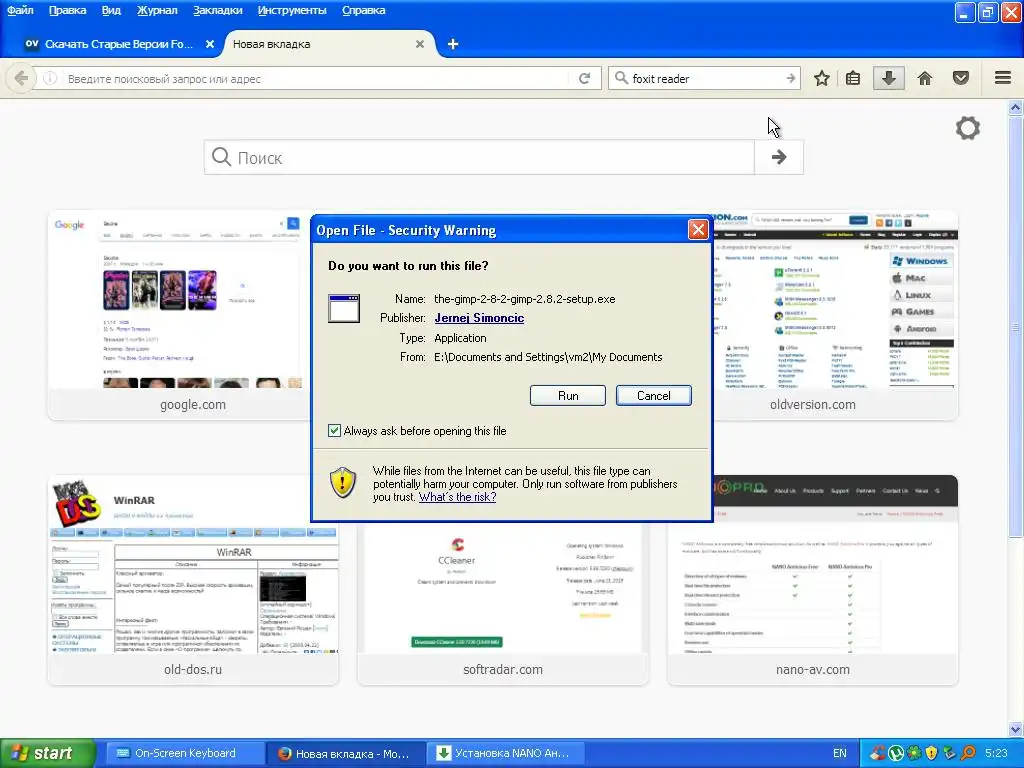Close the Скачать Старые Версии tab
The width and height of the screenshot is (1024, 768).
pyautogui.click(x=210, y=44)
